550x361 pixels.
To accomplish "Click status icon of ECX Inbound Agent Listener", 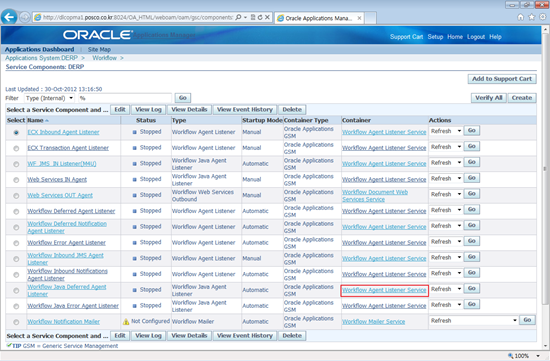I will click(134, 132).
